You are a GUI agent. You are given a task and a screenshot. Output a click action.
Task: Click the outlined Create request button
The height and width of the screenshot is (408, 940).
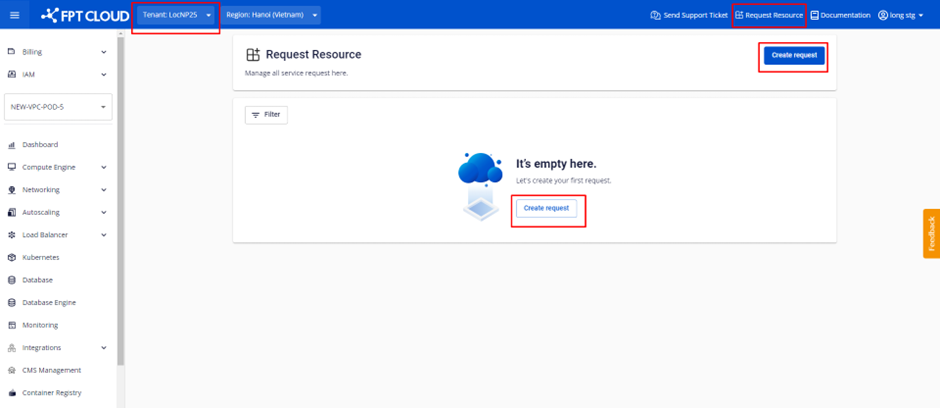546,208
